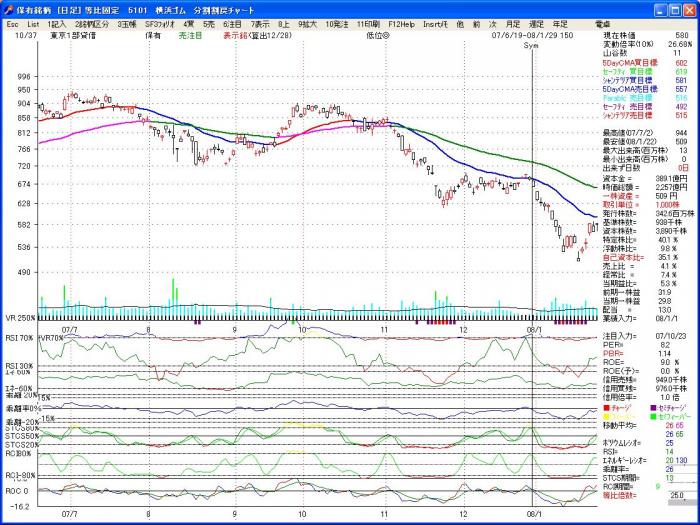
Task: Open the 10発注 order function
Action: 338,22
